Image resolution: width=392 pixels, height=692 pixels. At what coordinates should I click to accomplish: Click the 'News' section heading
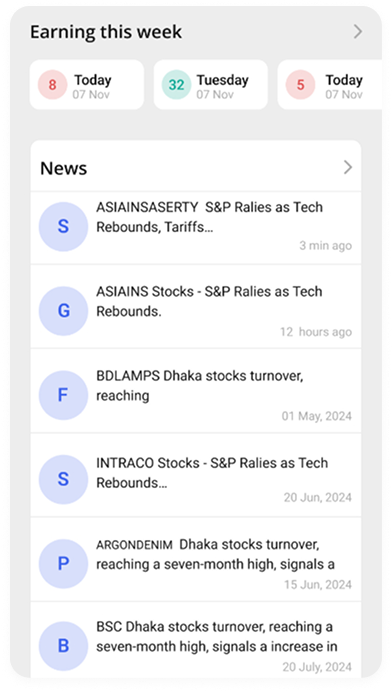[64, 168]
